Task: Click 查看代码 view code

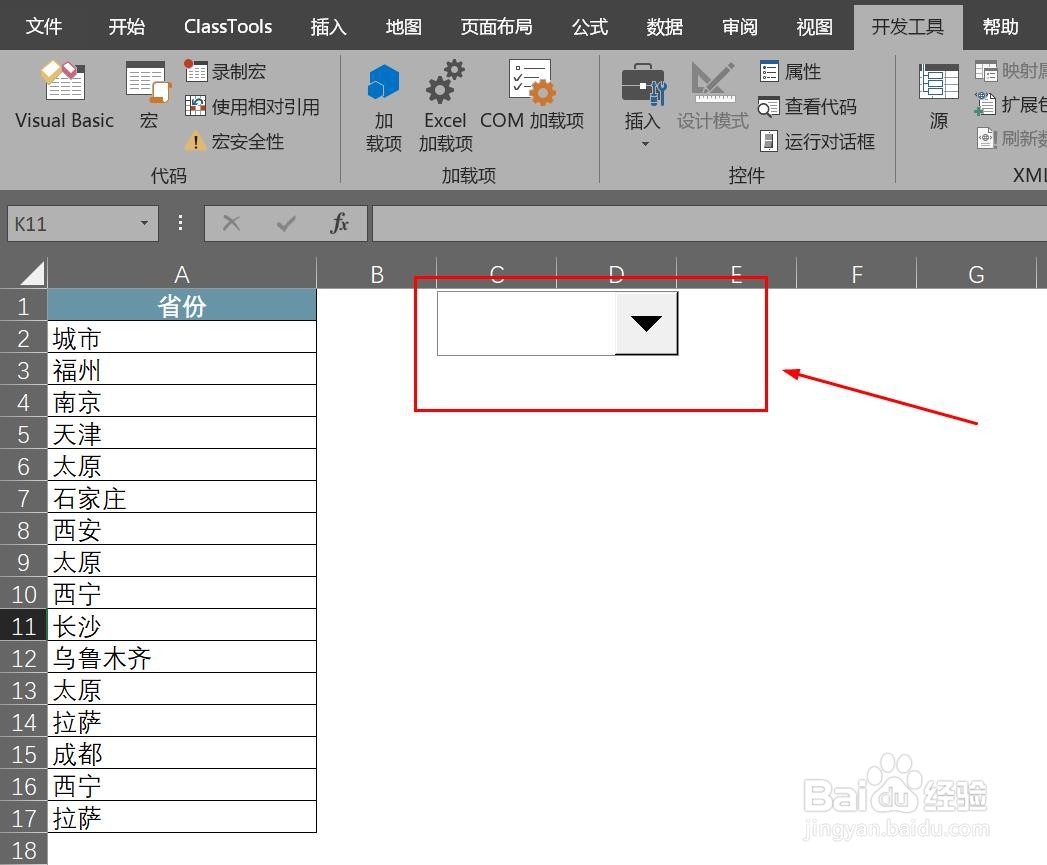Action: (x=807, y=106)
